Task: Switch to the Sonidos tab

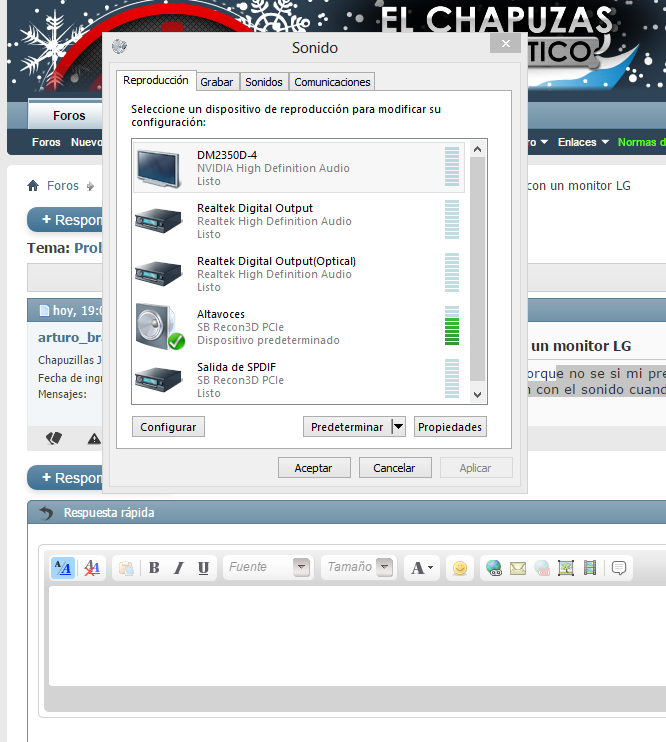Action: (264, 82)
